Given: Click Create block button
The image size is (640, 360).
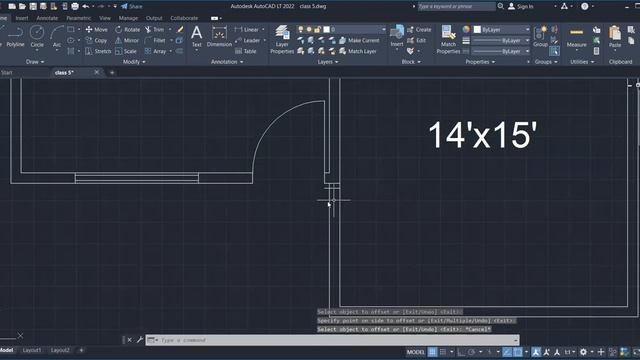Looking at the screenshot, I should (x=419, y=29).
